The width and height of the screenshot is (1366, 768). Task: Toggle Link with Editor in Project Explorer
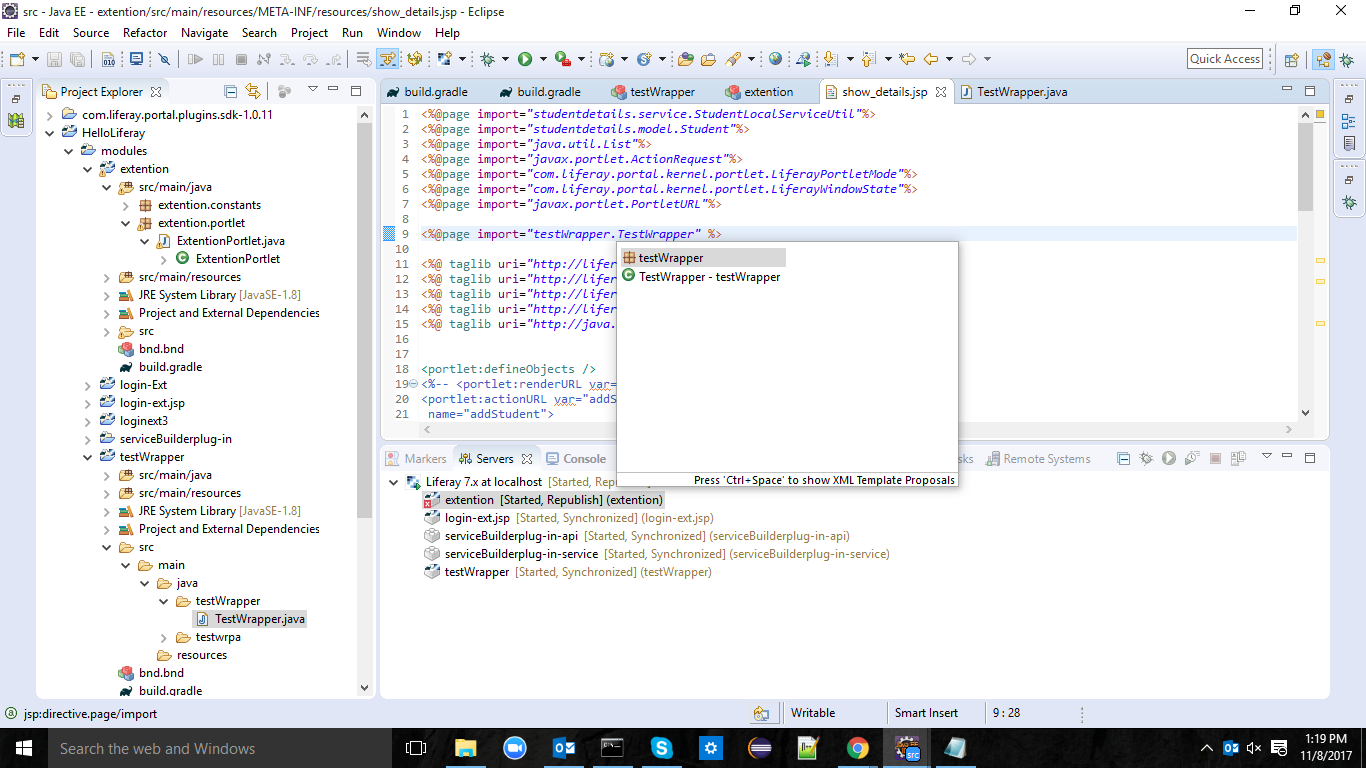[253, 91]
